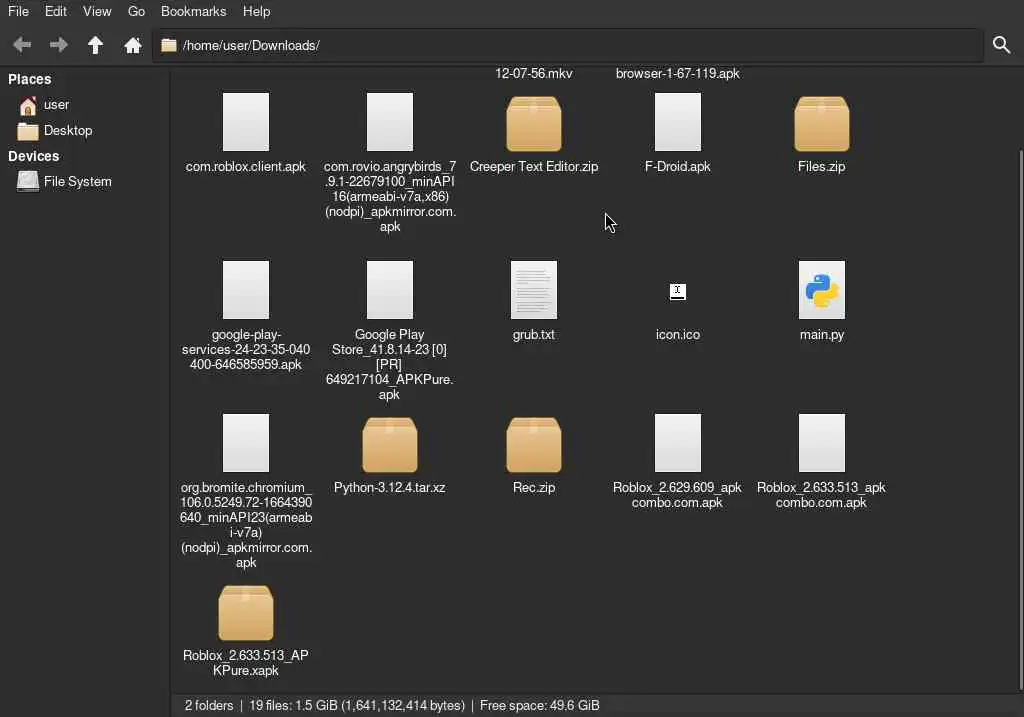Select the angrybirds apk file icon
Viewport: 1024px width, 717px height.
(x=390, y=122)
